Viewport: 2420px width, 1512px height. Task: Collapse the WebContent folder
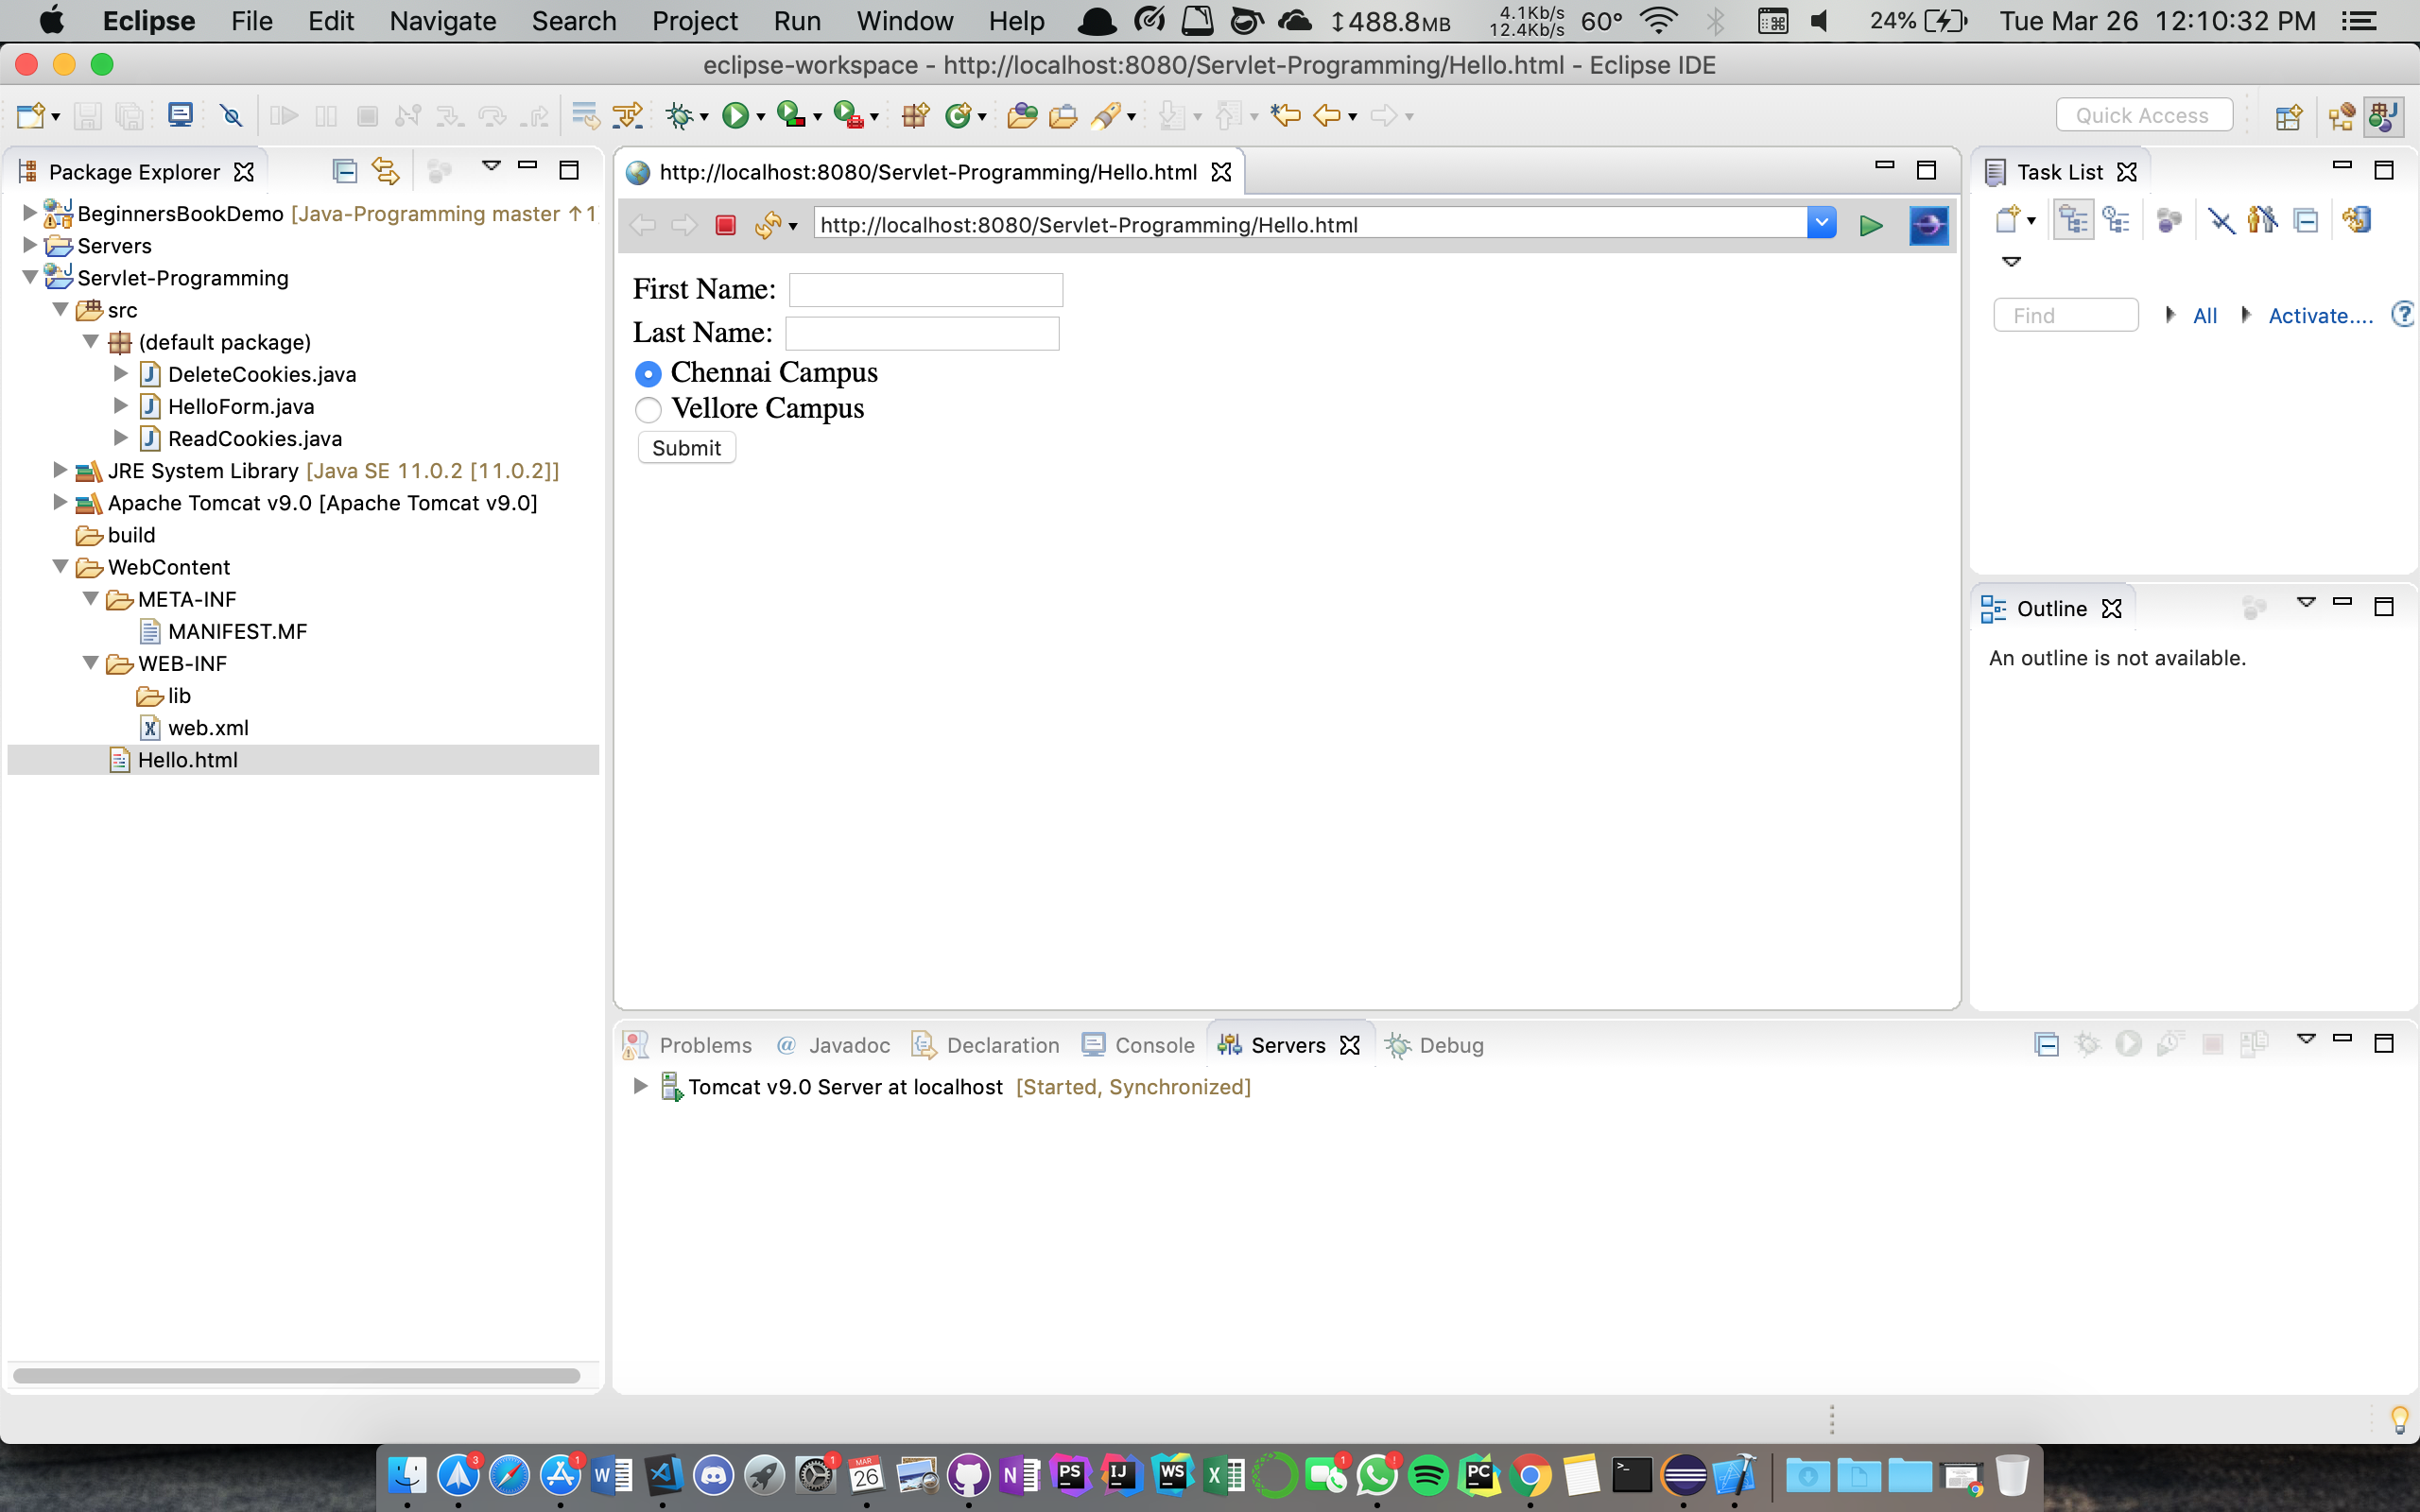(x=60, y=567)
